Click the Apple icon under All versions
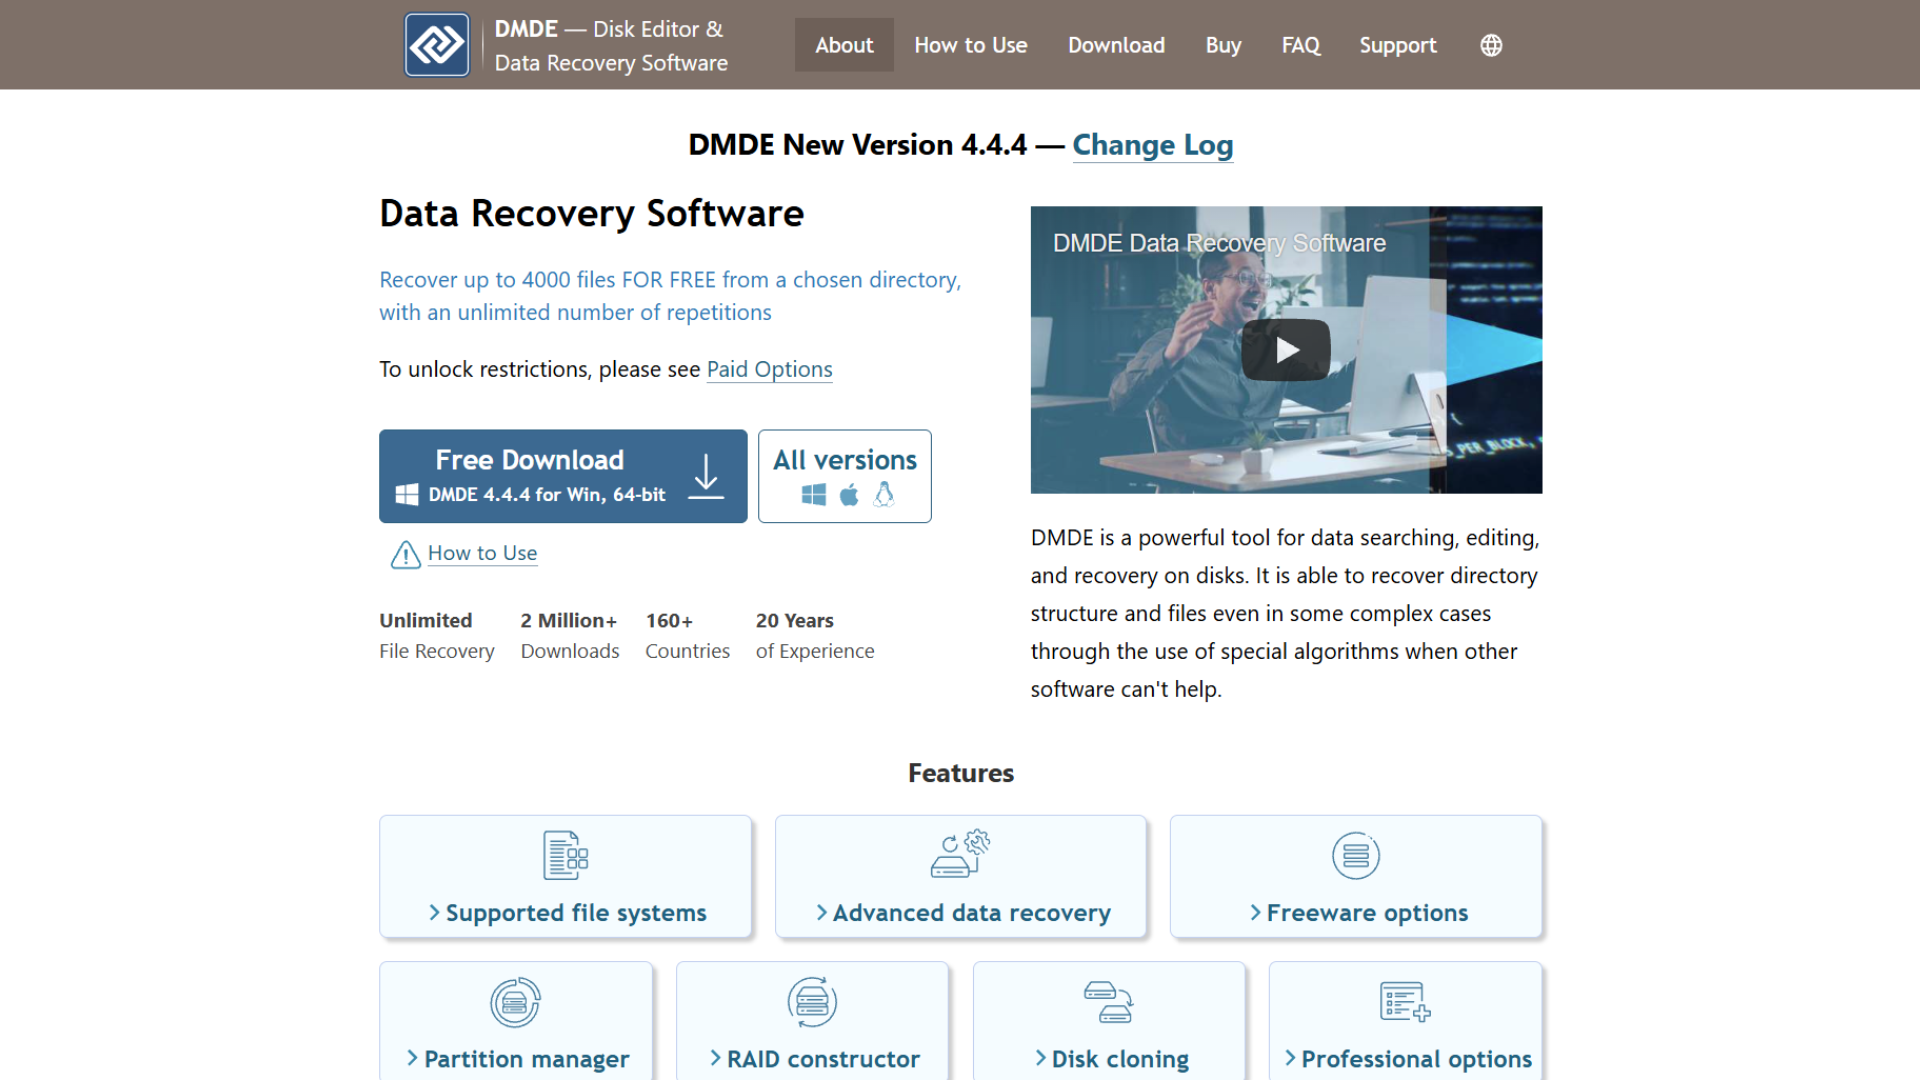The image size is (1920, 1080). [849, 495]
